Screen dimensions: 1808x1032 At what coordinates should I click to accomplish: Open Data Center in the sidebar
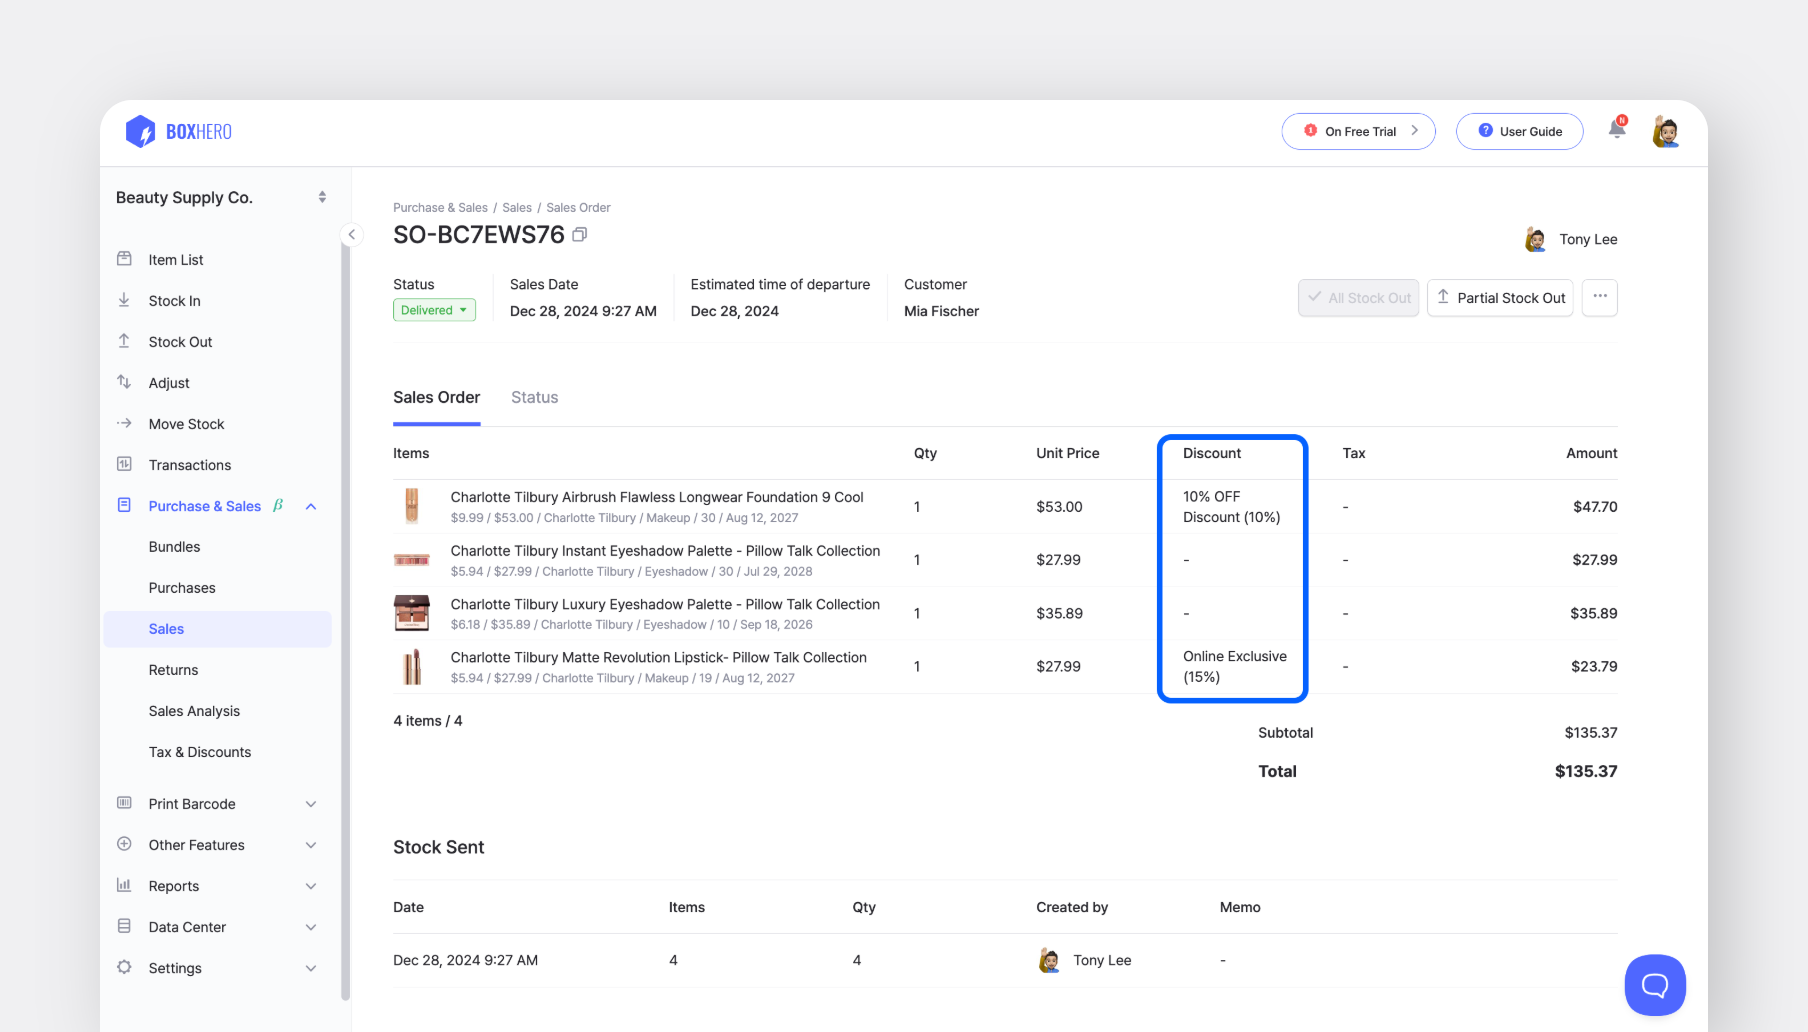click(186, 926)
